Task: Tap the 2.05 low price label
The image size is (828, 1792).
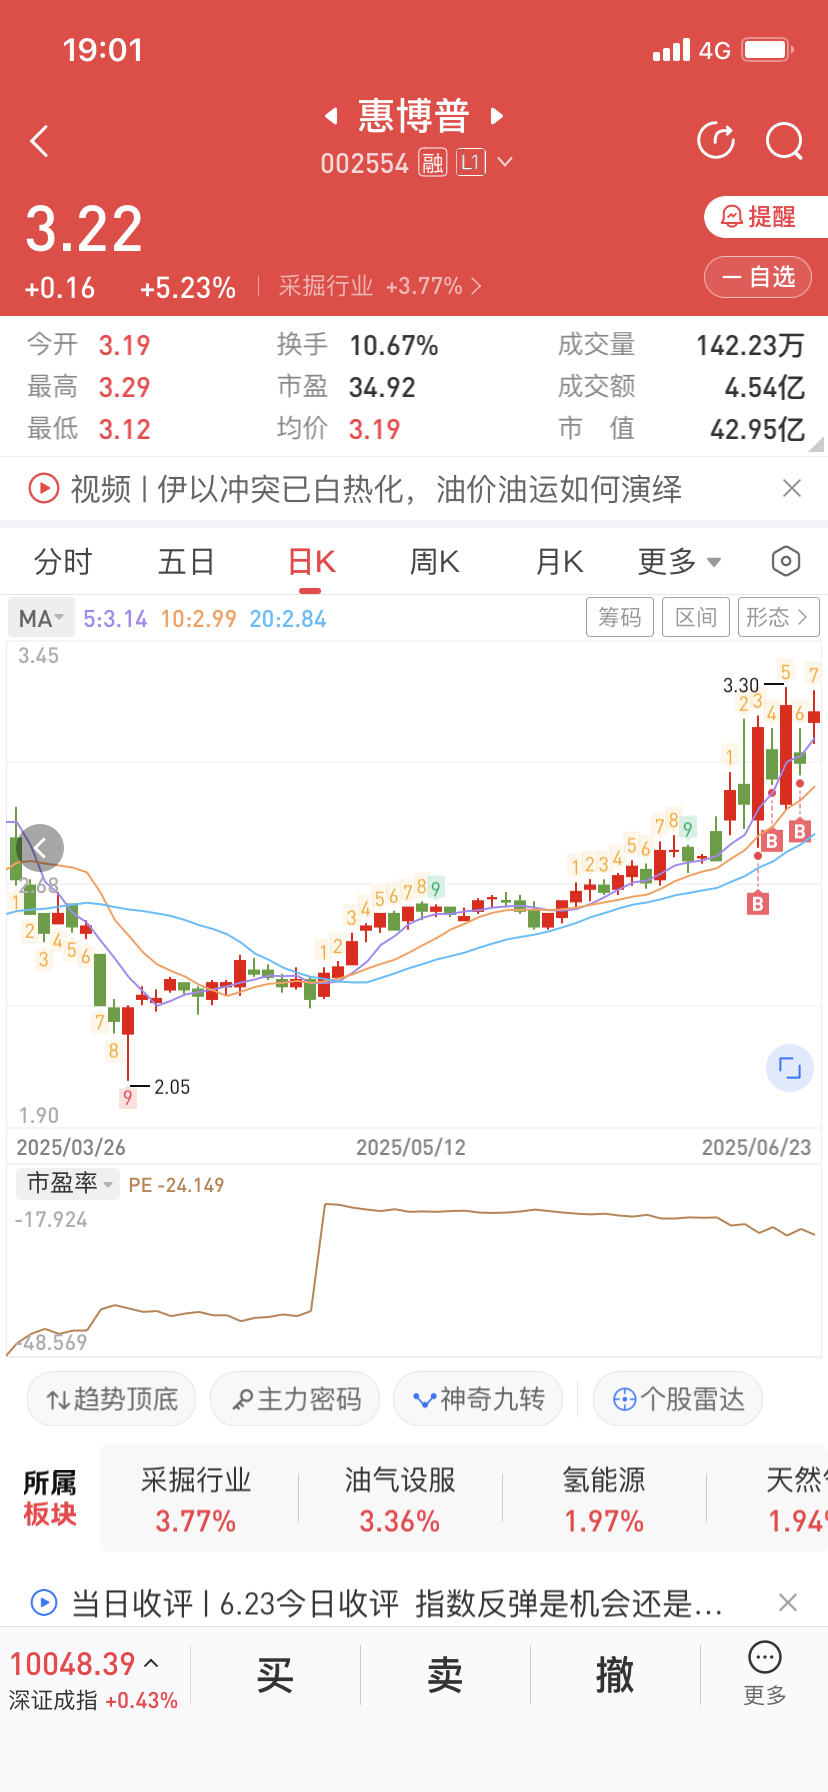Action: pos(172,1087)
